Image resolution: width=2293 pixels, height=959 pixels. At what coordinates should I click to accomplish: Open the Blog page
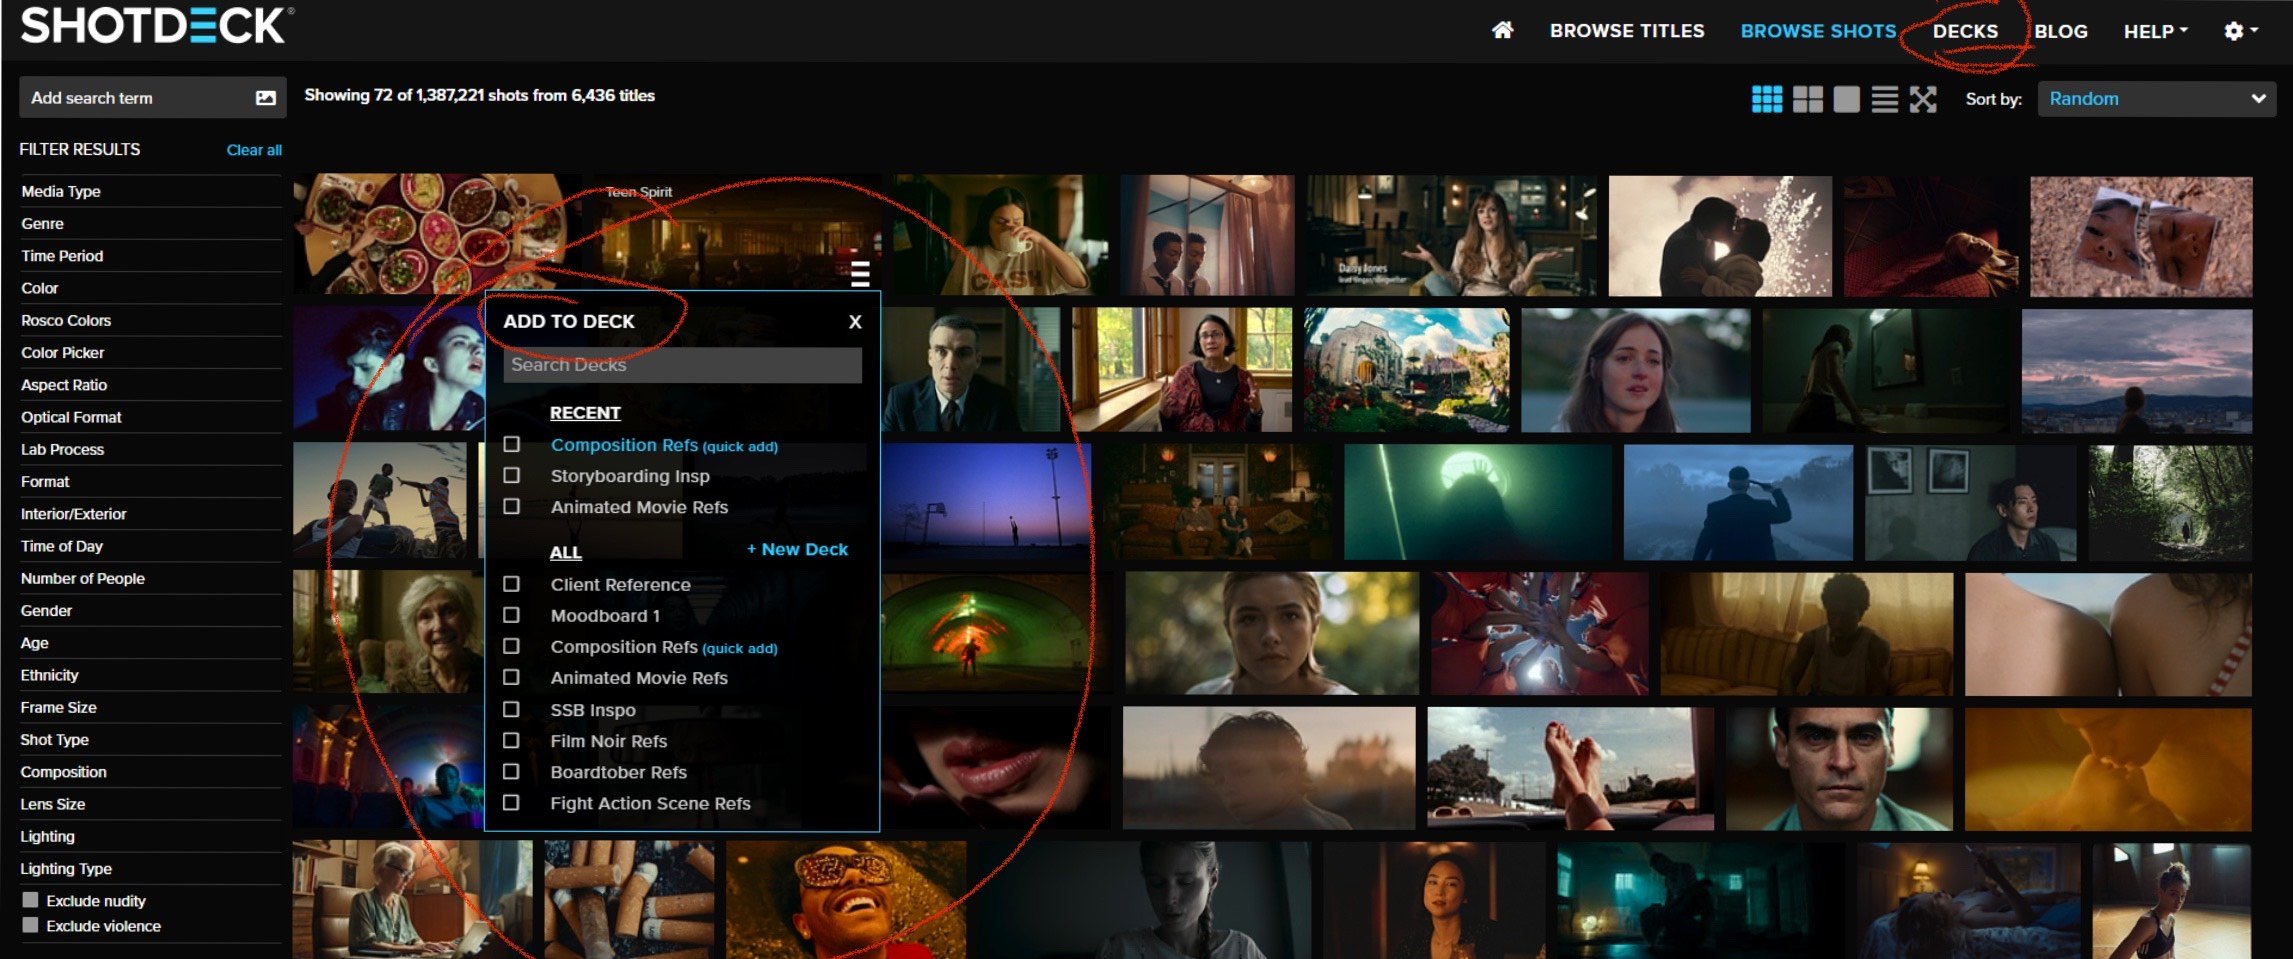coord(2061,31)
